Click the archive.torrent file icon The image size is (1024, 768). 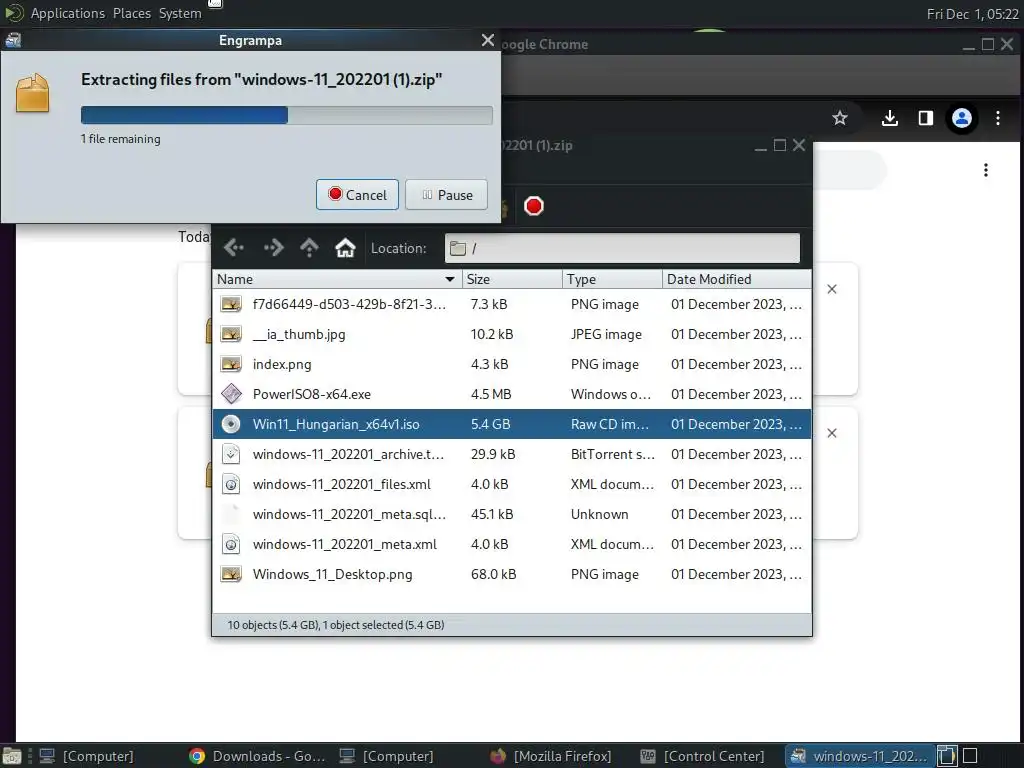[x=231, y=454]
